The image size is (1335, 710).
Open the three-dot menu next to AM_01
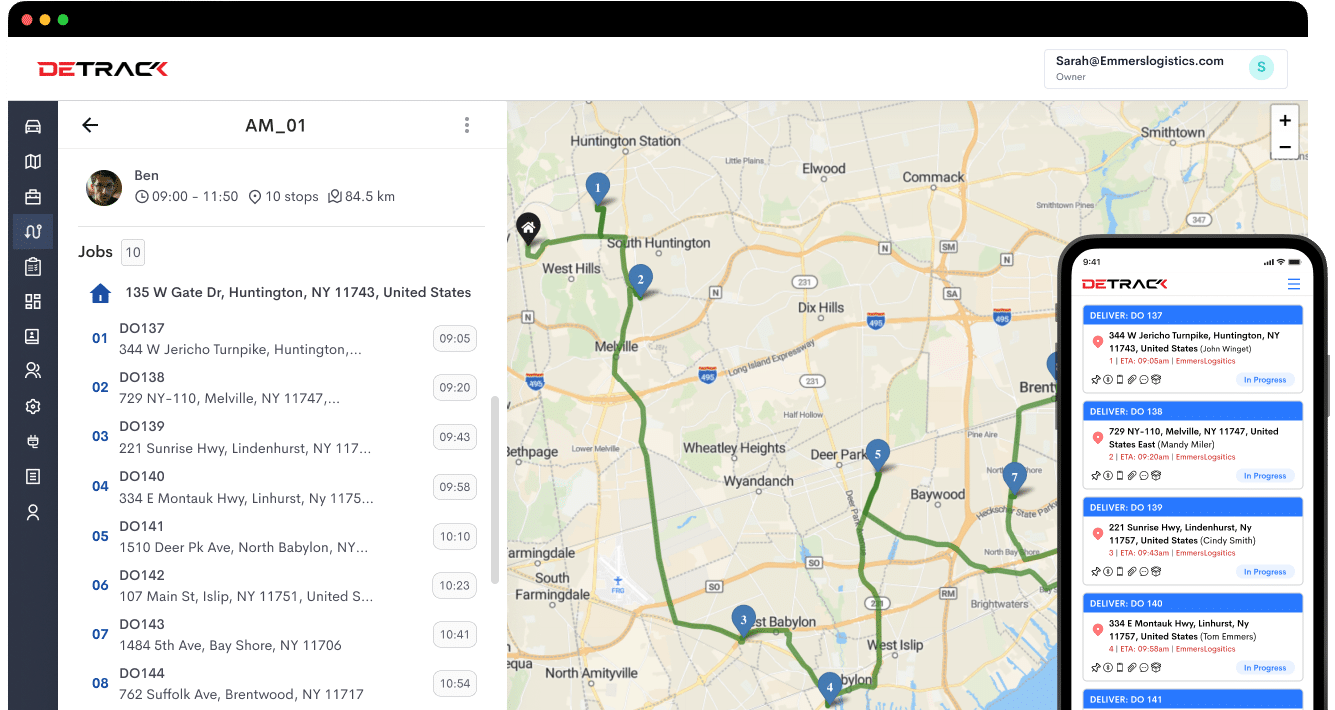(466, 124)
